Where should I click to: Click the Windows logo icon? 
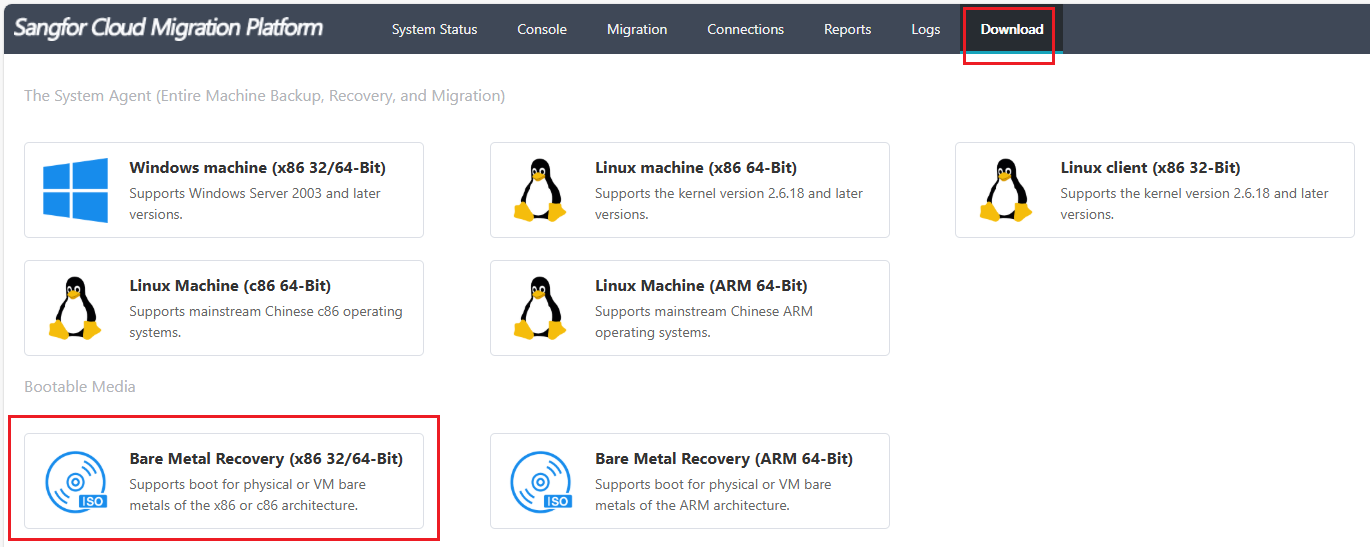[x=75, y=190]
